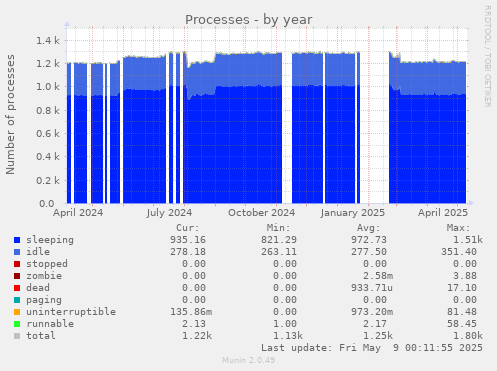The height and width of the screenshot is (371, 497).
Task: Click the 'Munin 2.0.49' footer text
Action: click(249, 360)
